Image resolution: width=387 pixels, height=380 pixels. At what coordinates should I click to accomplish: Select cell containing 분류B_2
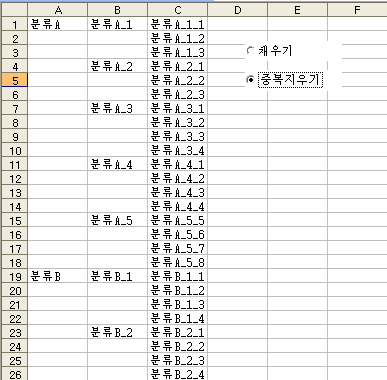click(x=118, y=332)
